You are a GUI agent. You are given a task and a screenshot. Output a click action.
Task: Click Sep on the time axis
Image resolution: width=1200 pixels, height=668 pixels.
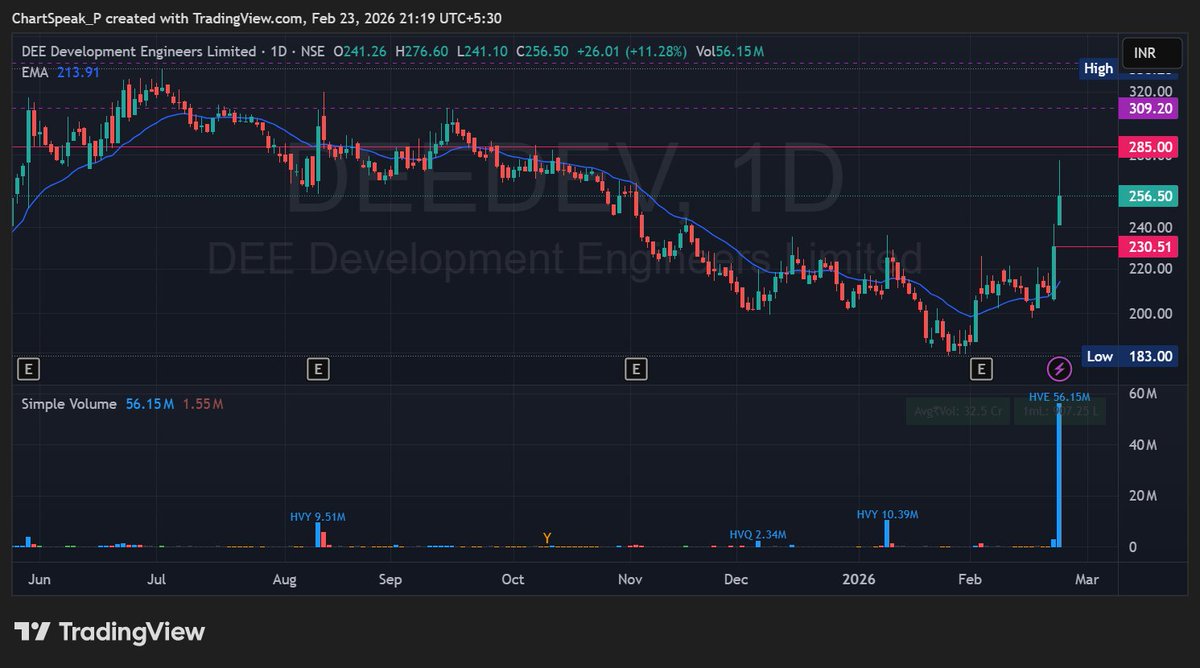(390, 579)
